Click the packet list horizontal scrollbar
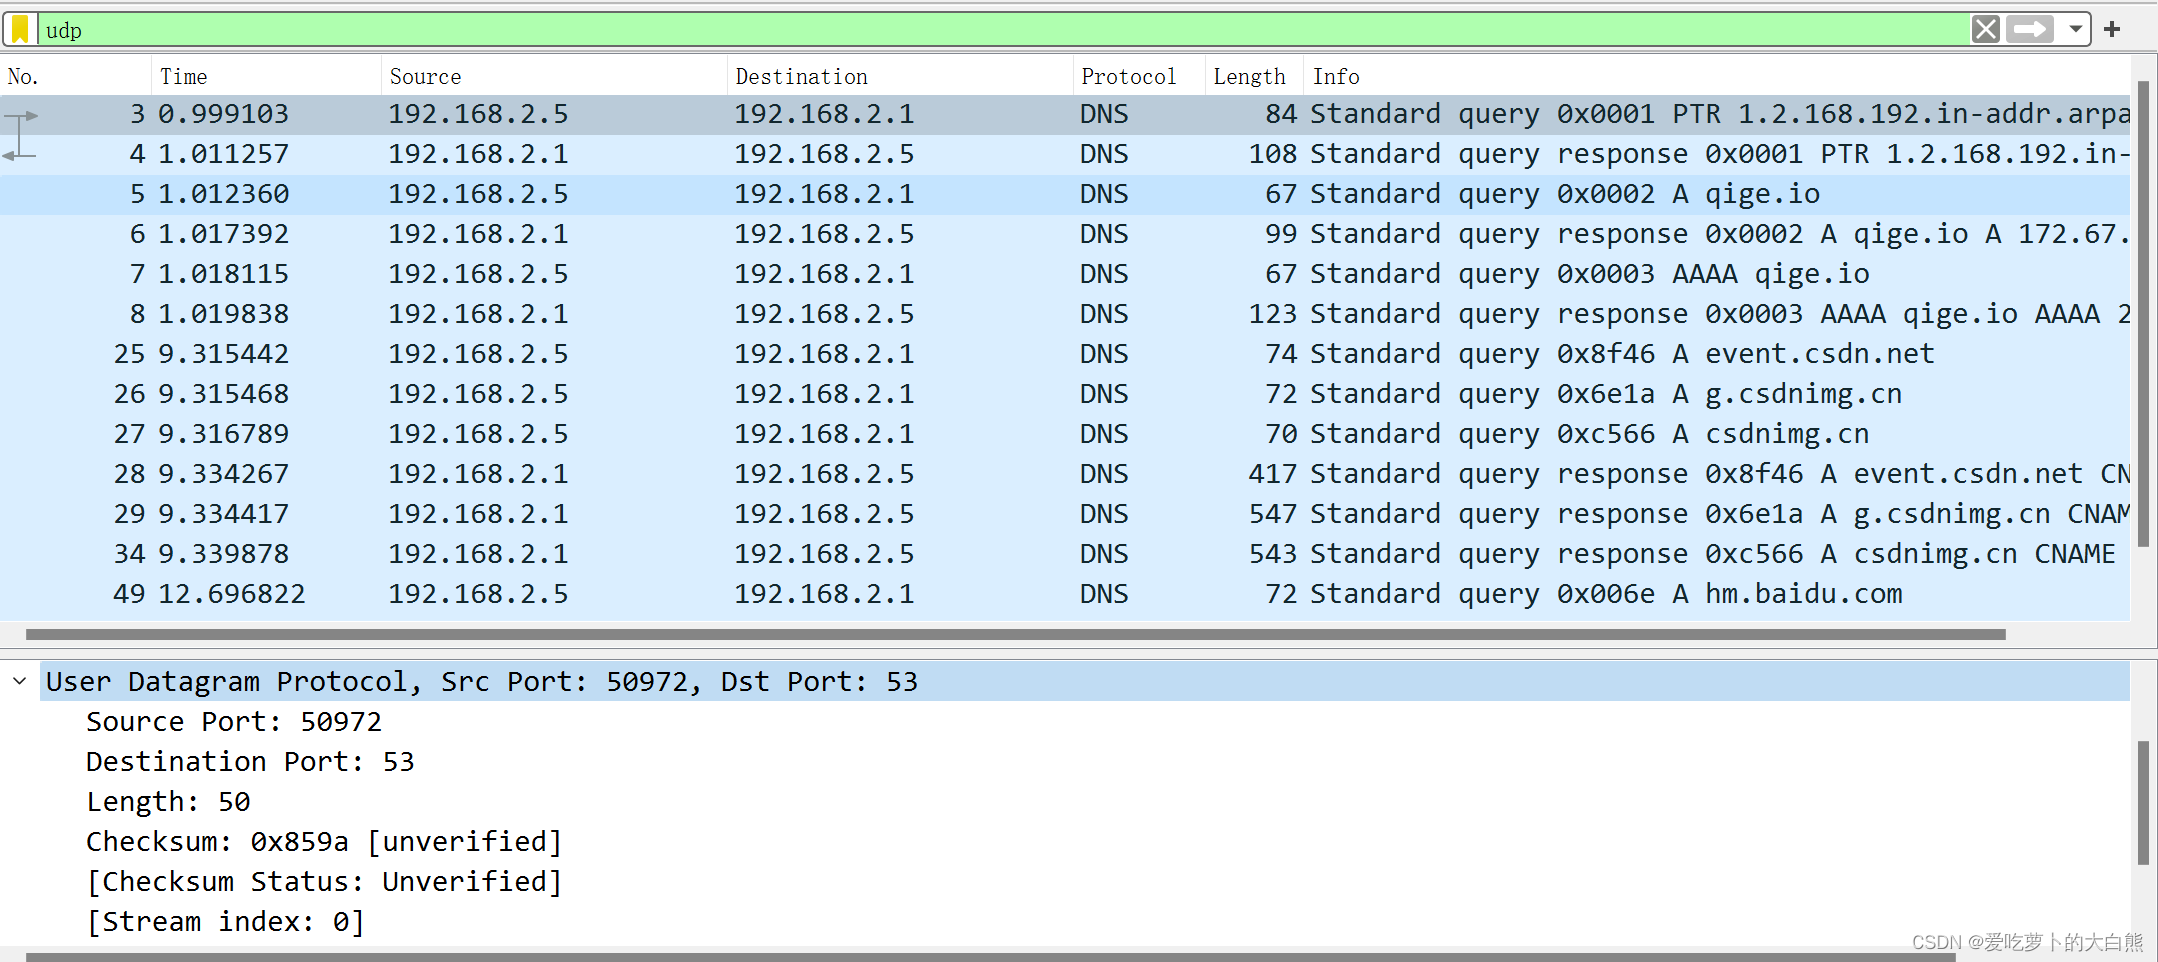This screenshot has height=962, width=2158. pyautogui.click(x=1015, y=634)
